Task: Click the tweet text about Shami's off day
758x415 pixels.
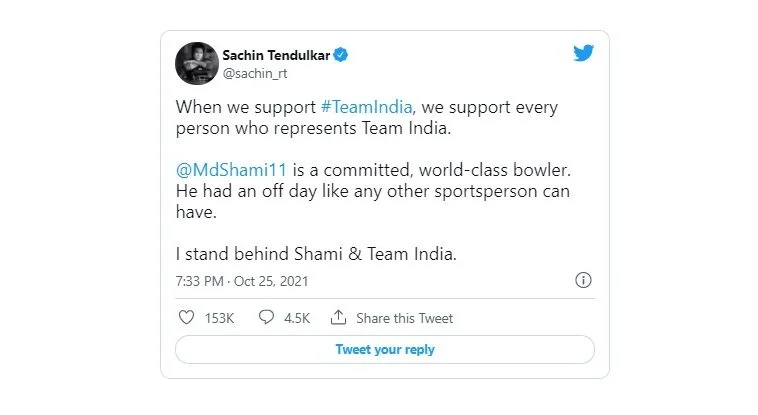Action: pos(373,201)
